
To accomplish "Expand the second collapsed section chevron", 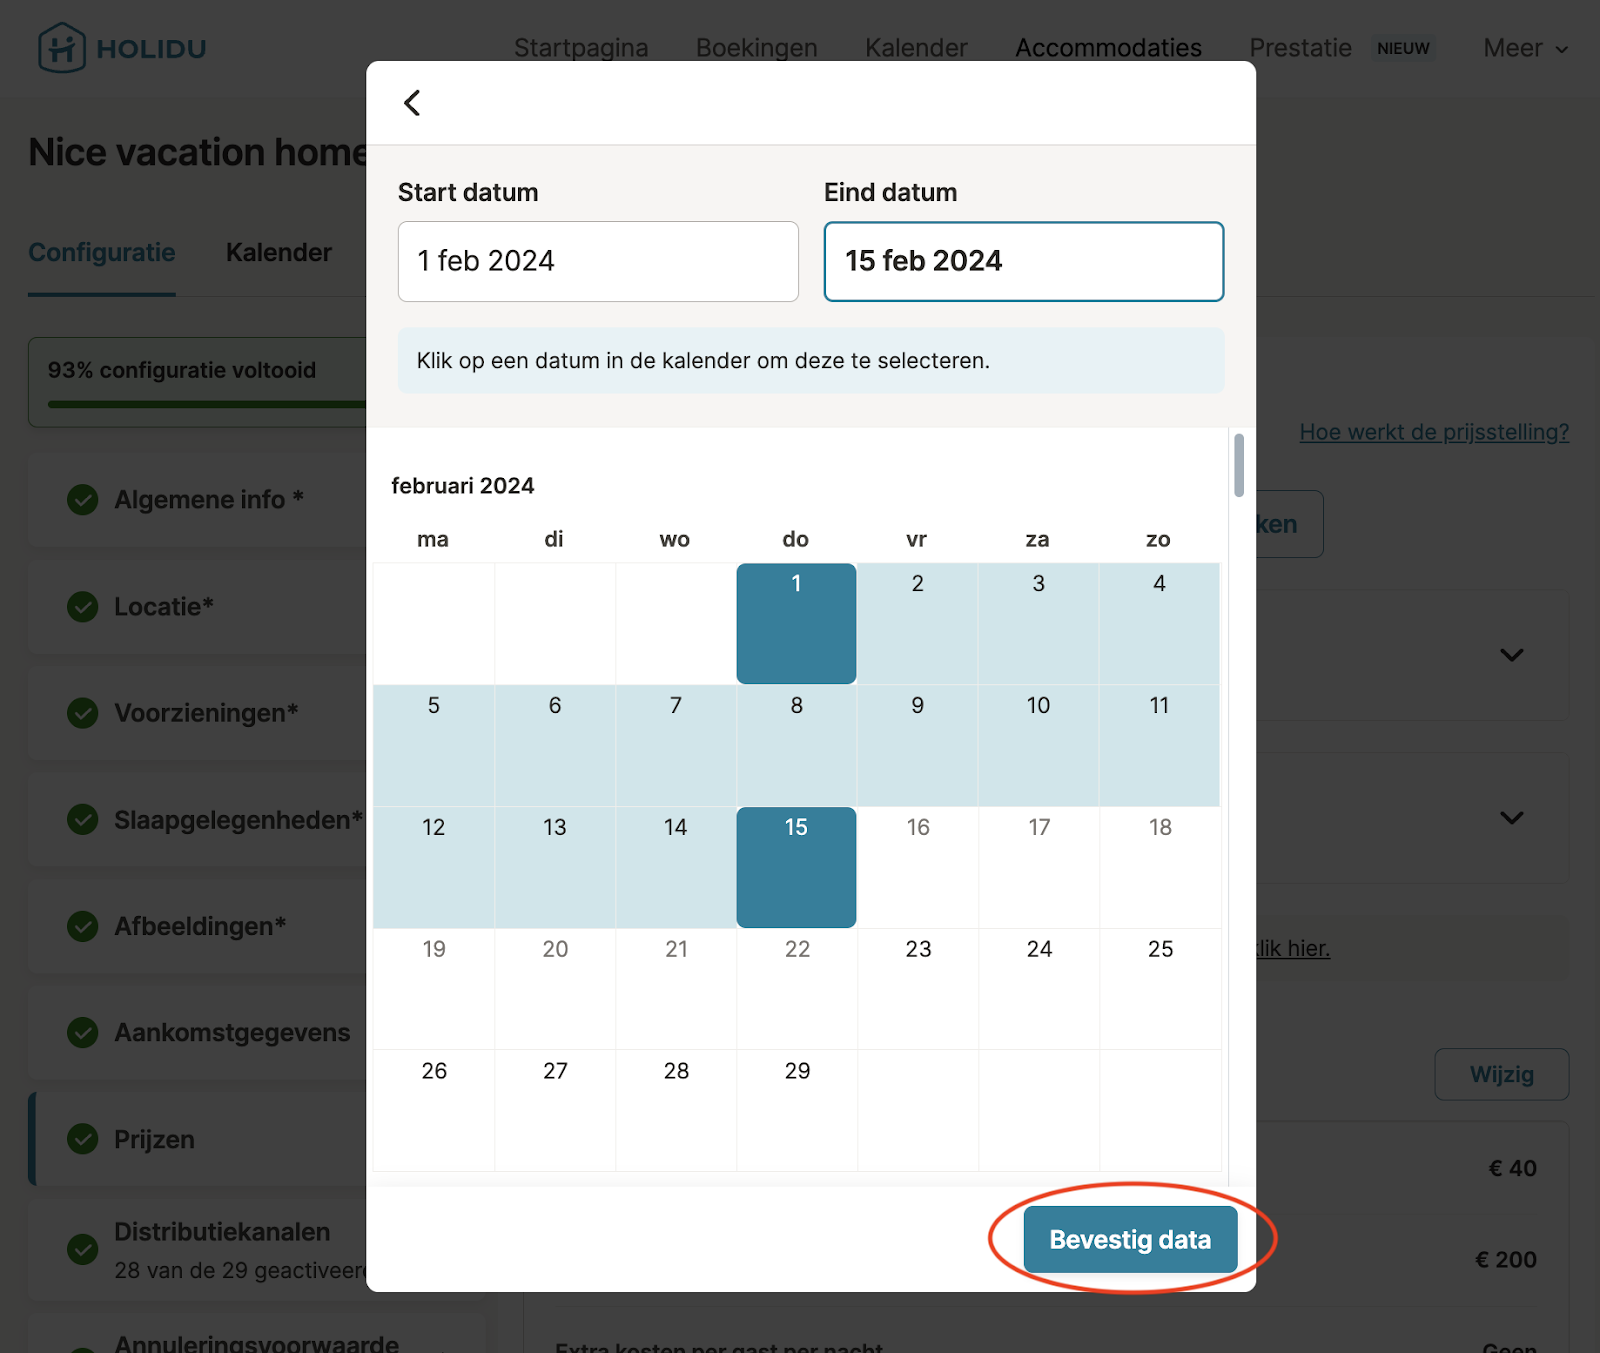I will (x=1511, y=818).
